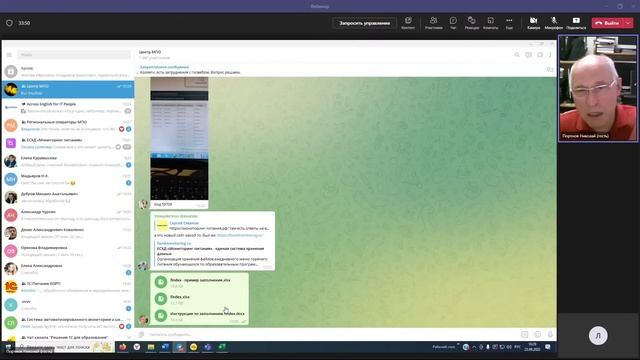The width and height of the screenshot is (640, 360).
Task: Click the red Leave call button
Action: pos(607,23)
